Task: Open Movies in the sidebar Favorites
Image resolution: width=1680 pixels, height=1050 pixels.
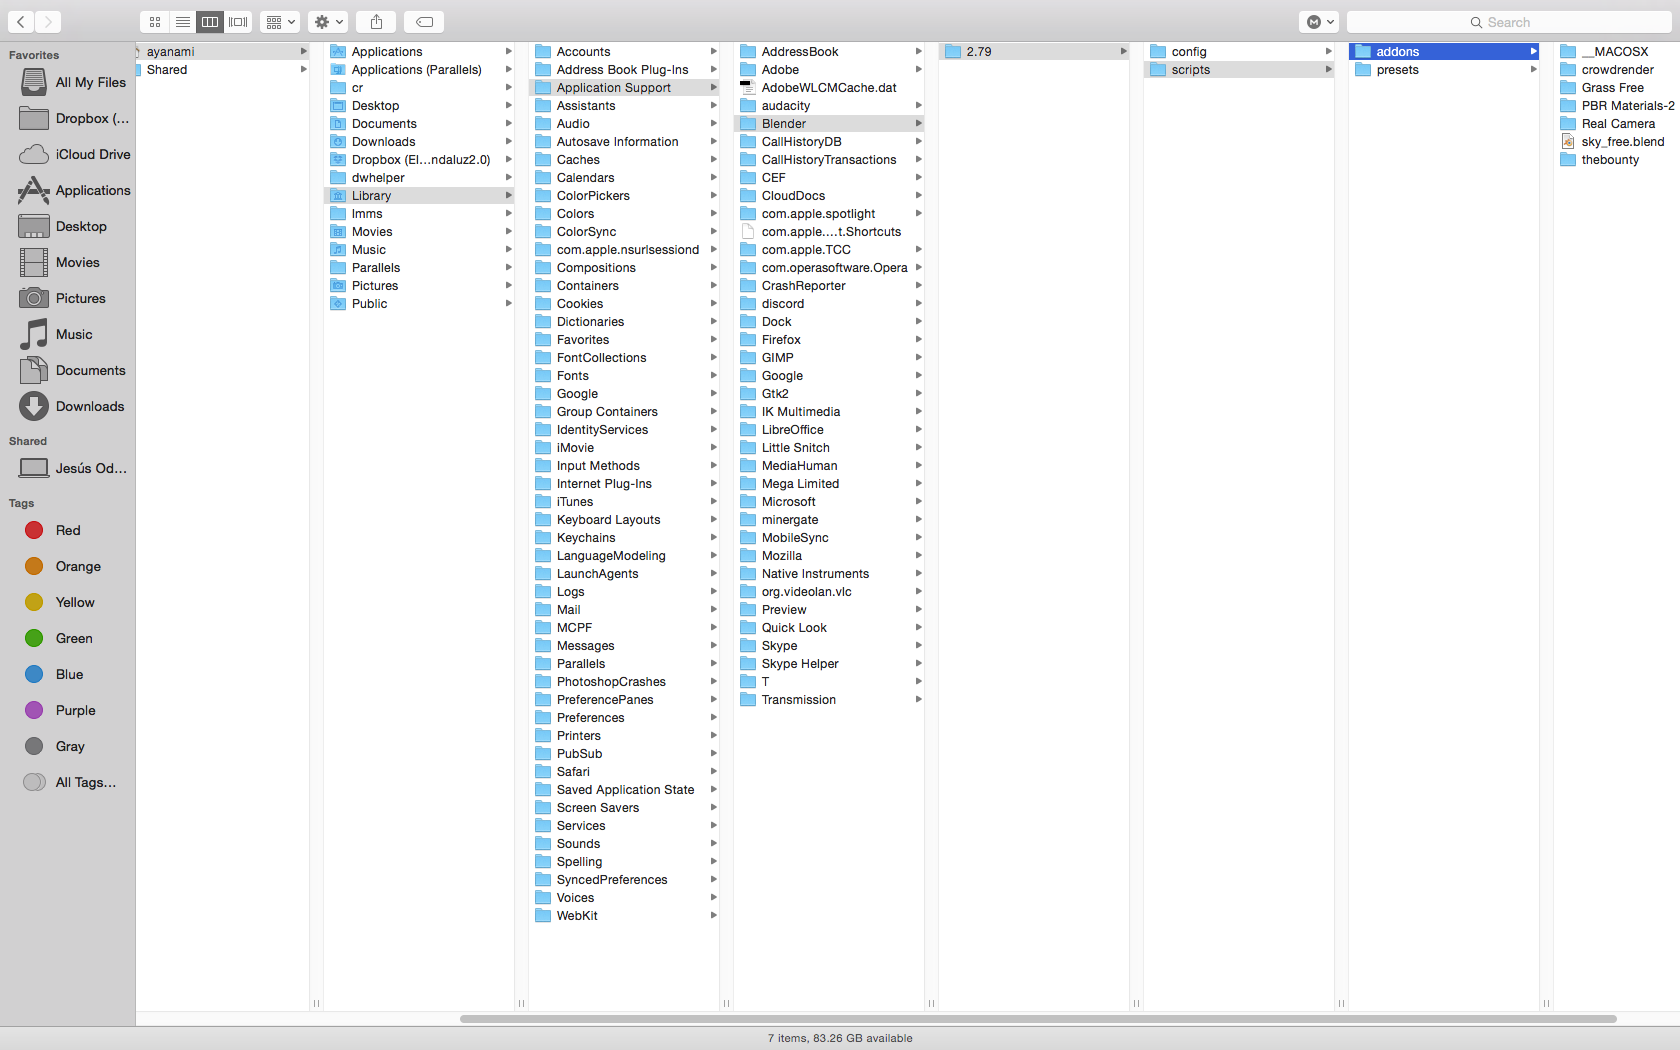Action: (68, 262)
